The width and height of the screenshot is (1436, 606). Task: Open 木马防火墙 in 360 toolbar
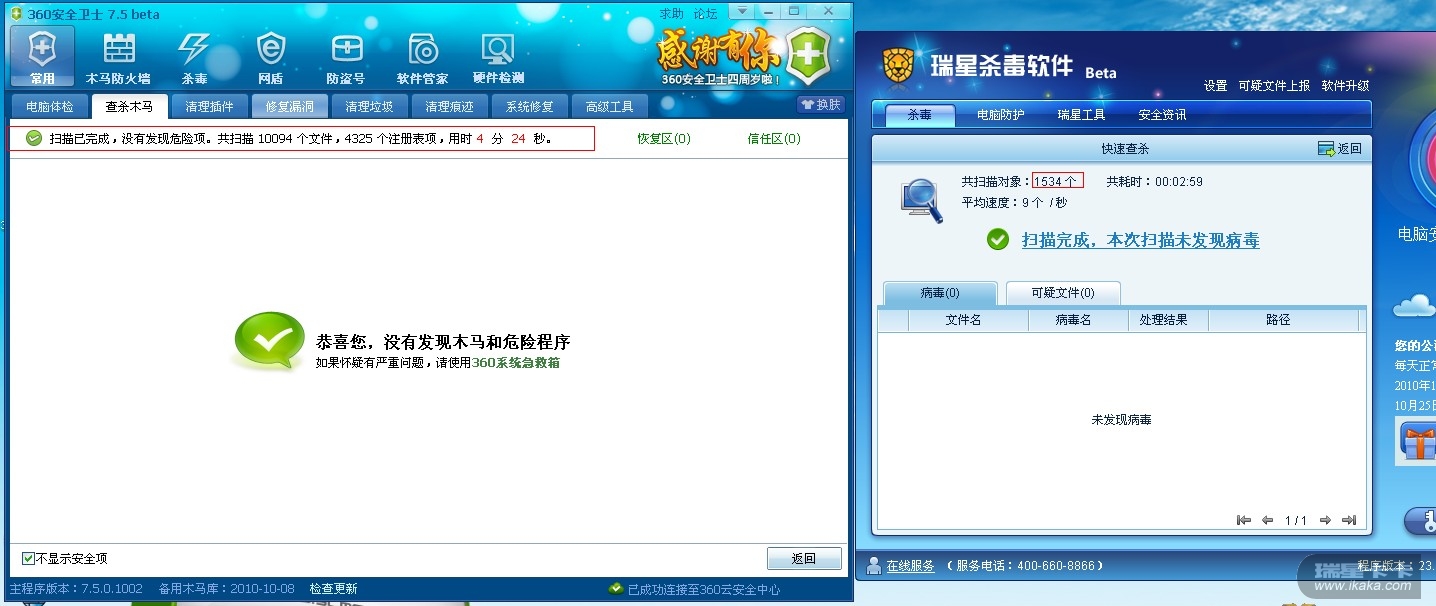pyautogui.click(x=118, y=57)
